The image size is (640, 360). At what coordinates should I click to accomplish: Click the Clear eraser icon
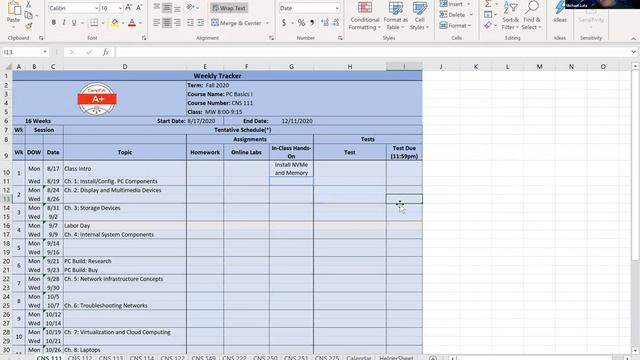click(x=488, y=25)
